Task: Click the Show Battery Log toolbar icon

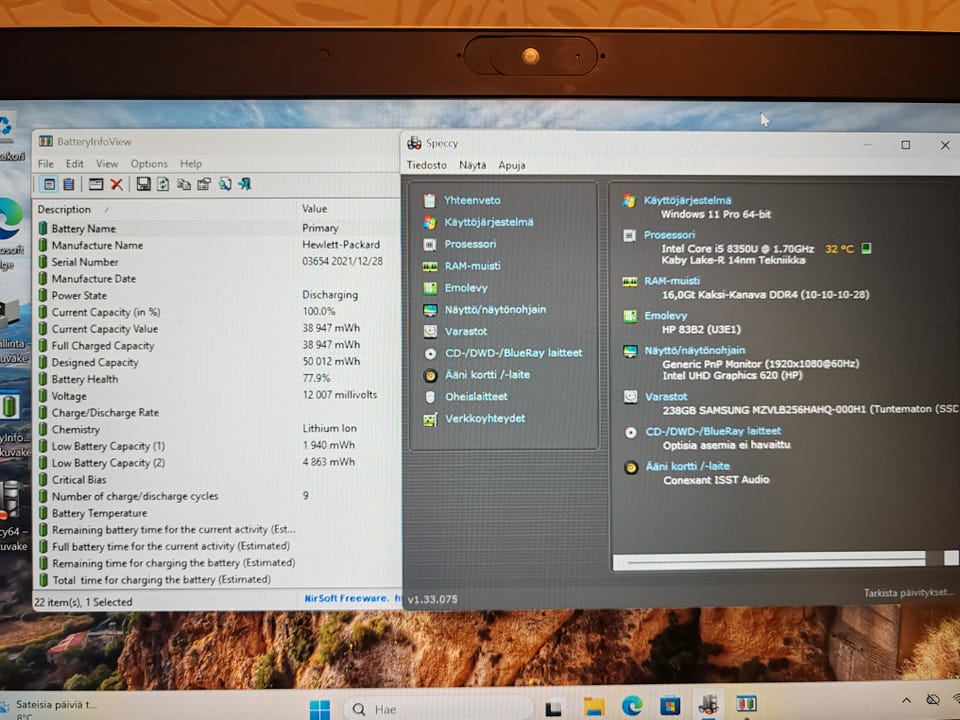Action: (69, 184)
